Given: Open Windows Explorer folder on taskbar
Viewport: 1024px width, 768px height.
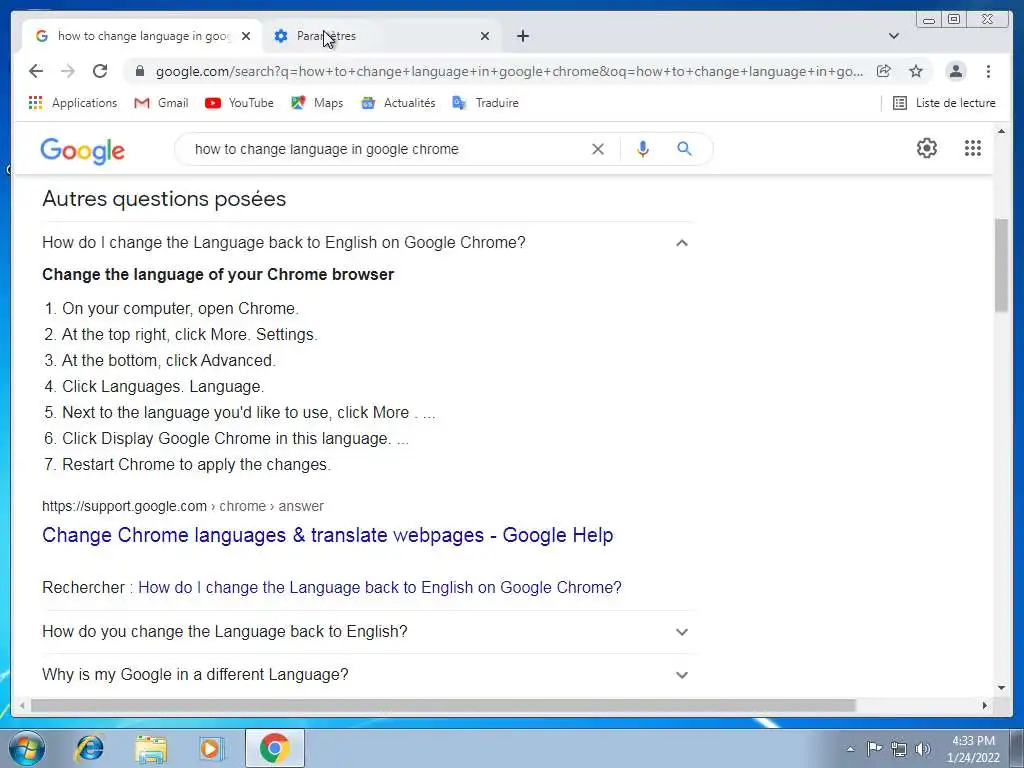Looking at the screenshot, I should pos(151,748).
